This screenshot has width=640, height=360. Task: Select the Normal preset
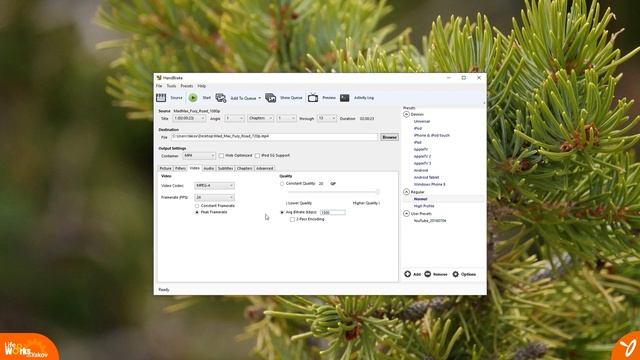pos(420,199)
